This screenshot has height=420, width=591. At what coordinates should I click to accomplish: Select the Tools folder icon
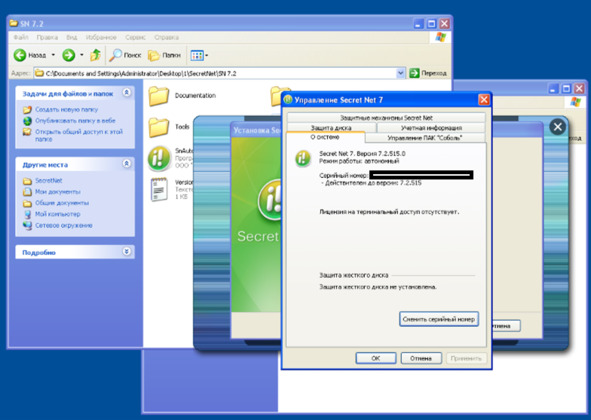[159, 127]
